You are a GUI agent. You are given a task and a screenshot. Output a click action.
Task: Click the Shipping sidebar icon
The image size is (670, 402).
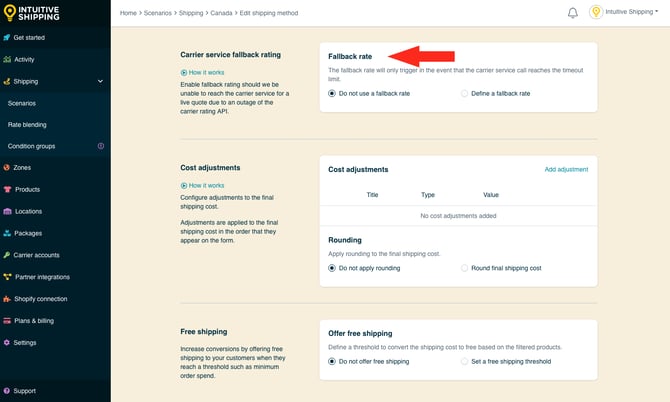6,81
